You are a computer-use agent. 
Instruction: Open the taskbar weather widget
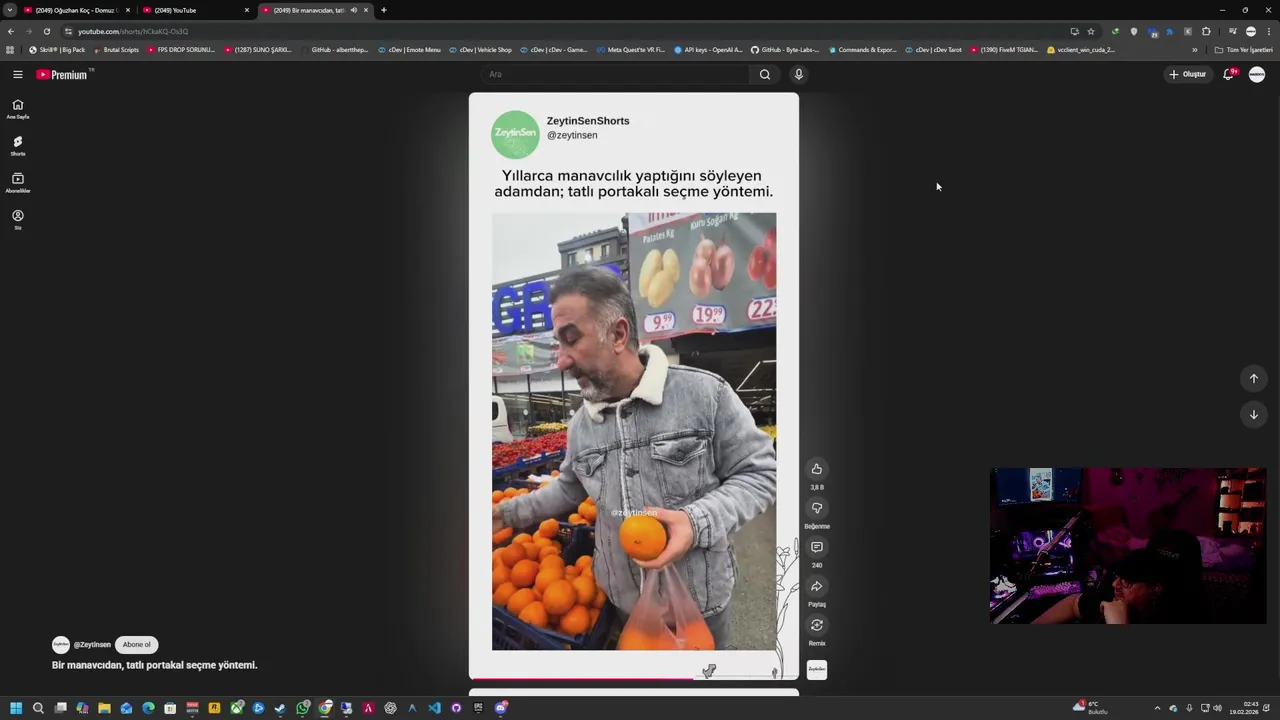tap(1090, 708)
